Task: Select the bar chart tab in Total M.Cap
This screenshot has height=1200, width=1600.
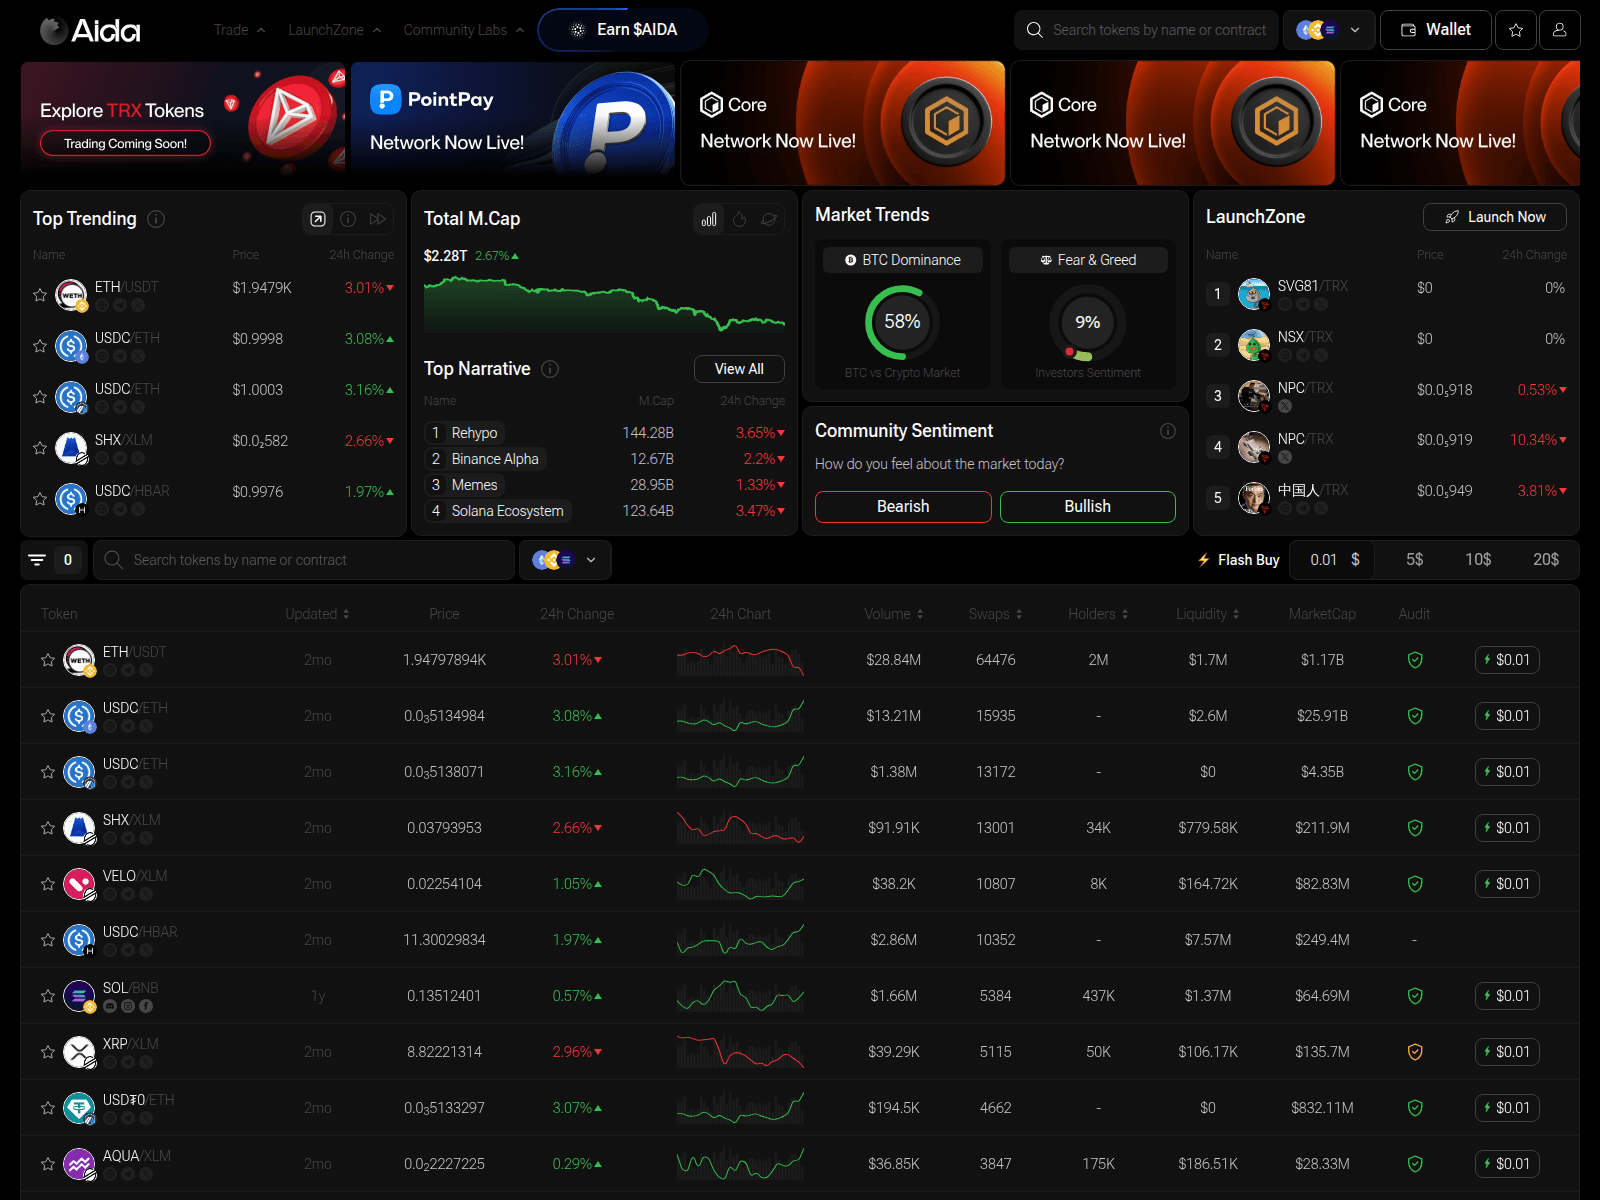Action: coord(709,219)
